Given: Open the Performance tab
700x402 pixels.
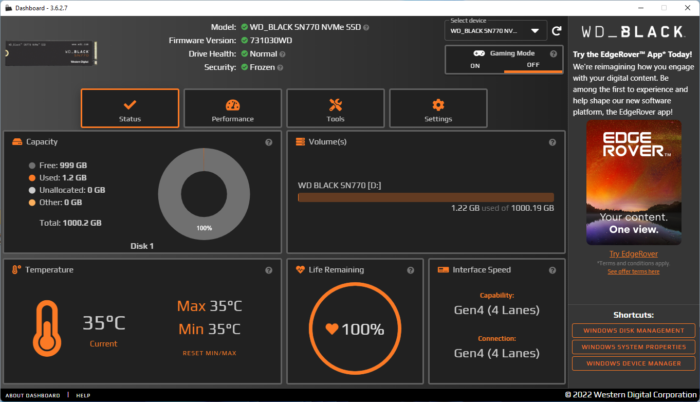Looking at the screenshot, I should pos(232,109).
